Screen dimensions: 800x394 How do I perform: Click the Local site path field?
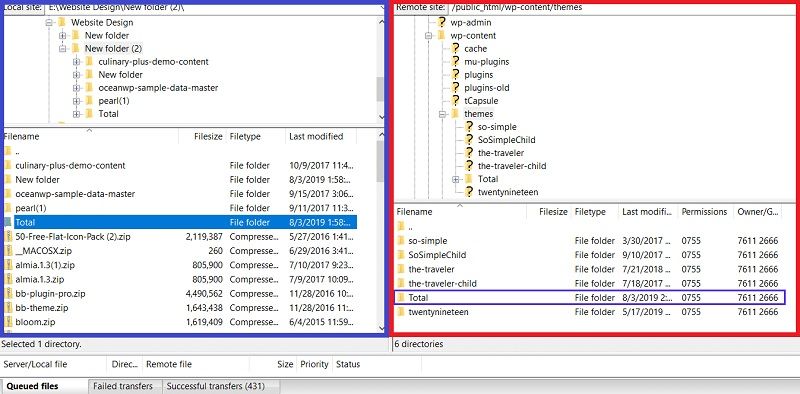[x=213, y=8]
